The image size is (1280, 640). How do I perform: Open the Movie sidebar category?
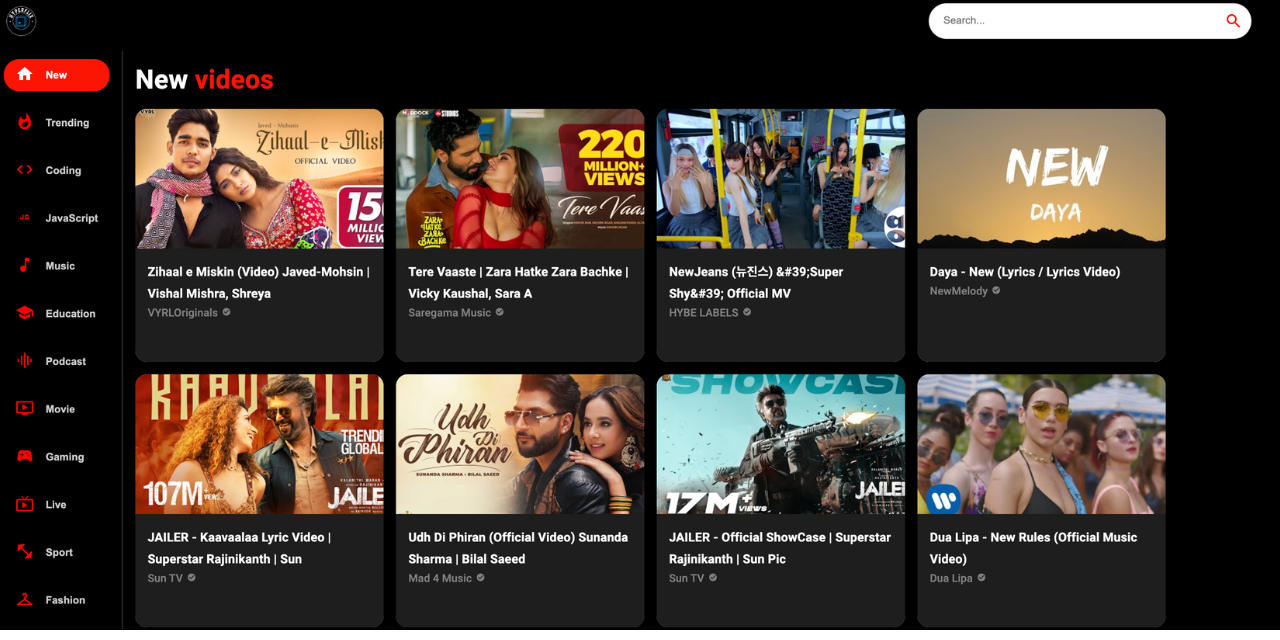coord(58,409)
